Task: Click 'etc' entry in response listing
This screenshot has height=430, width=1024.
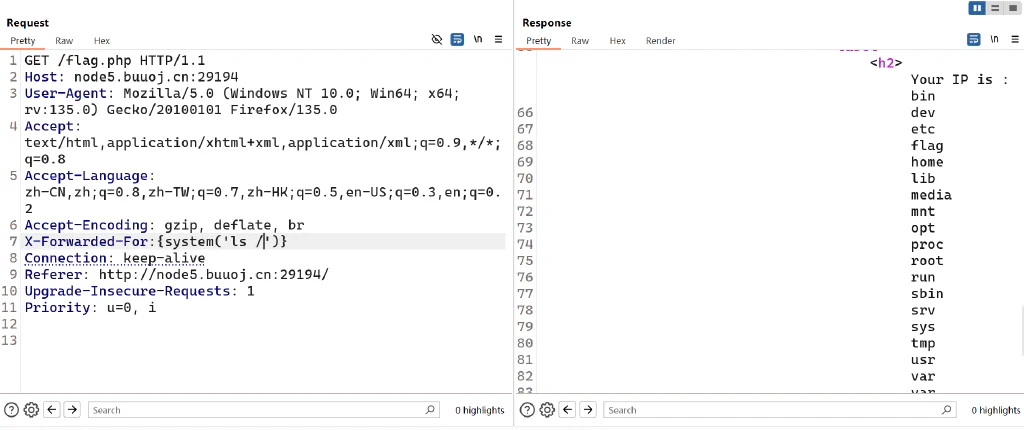Action: click(x=923, y=129)
